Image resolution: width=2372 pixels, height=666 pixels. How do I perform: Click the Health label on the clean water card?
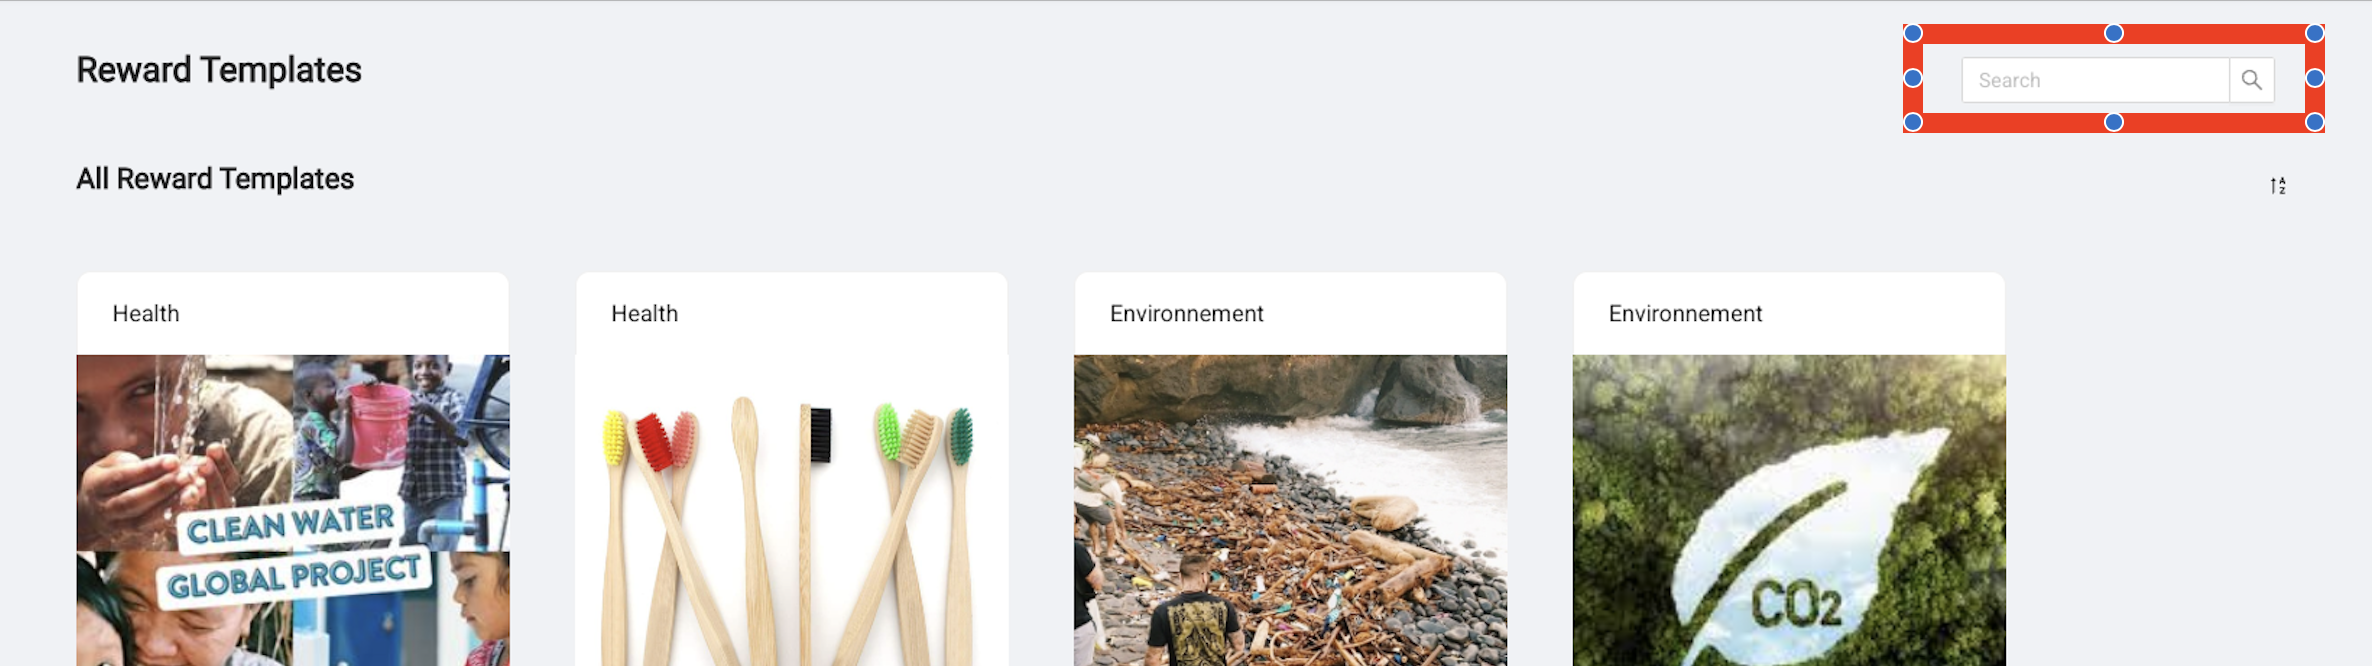pyautogui.click(x=146, y=314)
